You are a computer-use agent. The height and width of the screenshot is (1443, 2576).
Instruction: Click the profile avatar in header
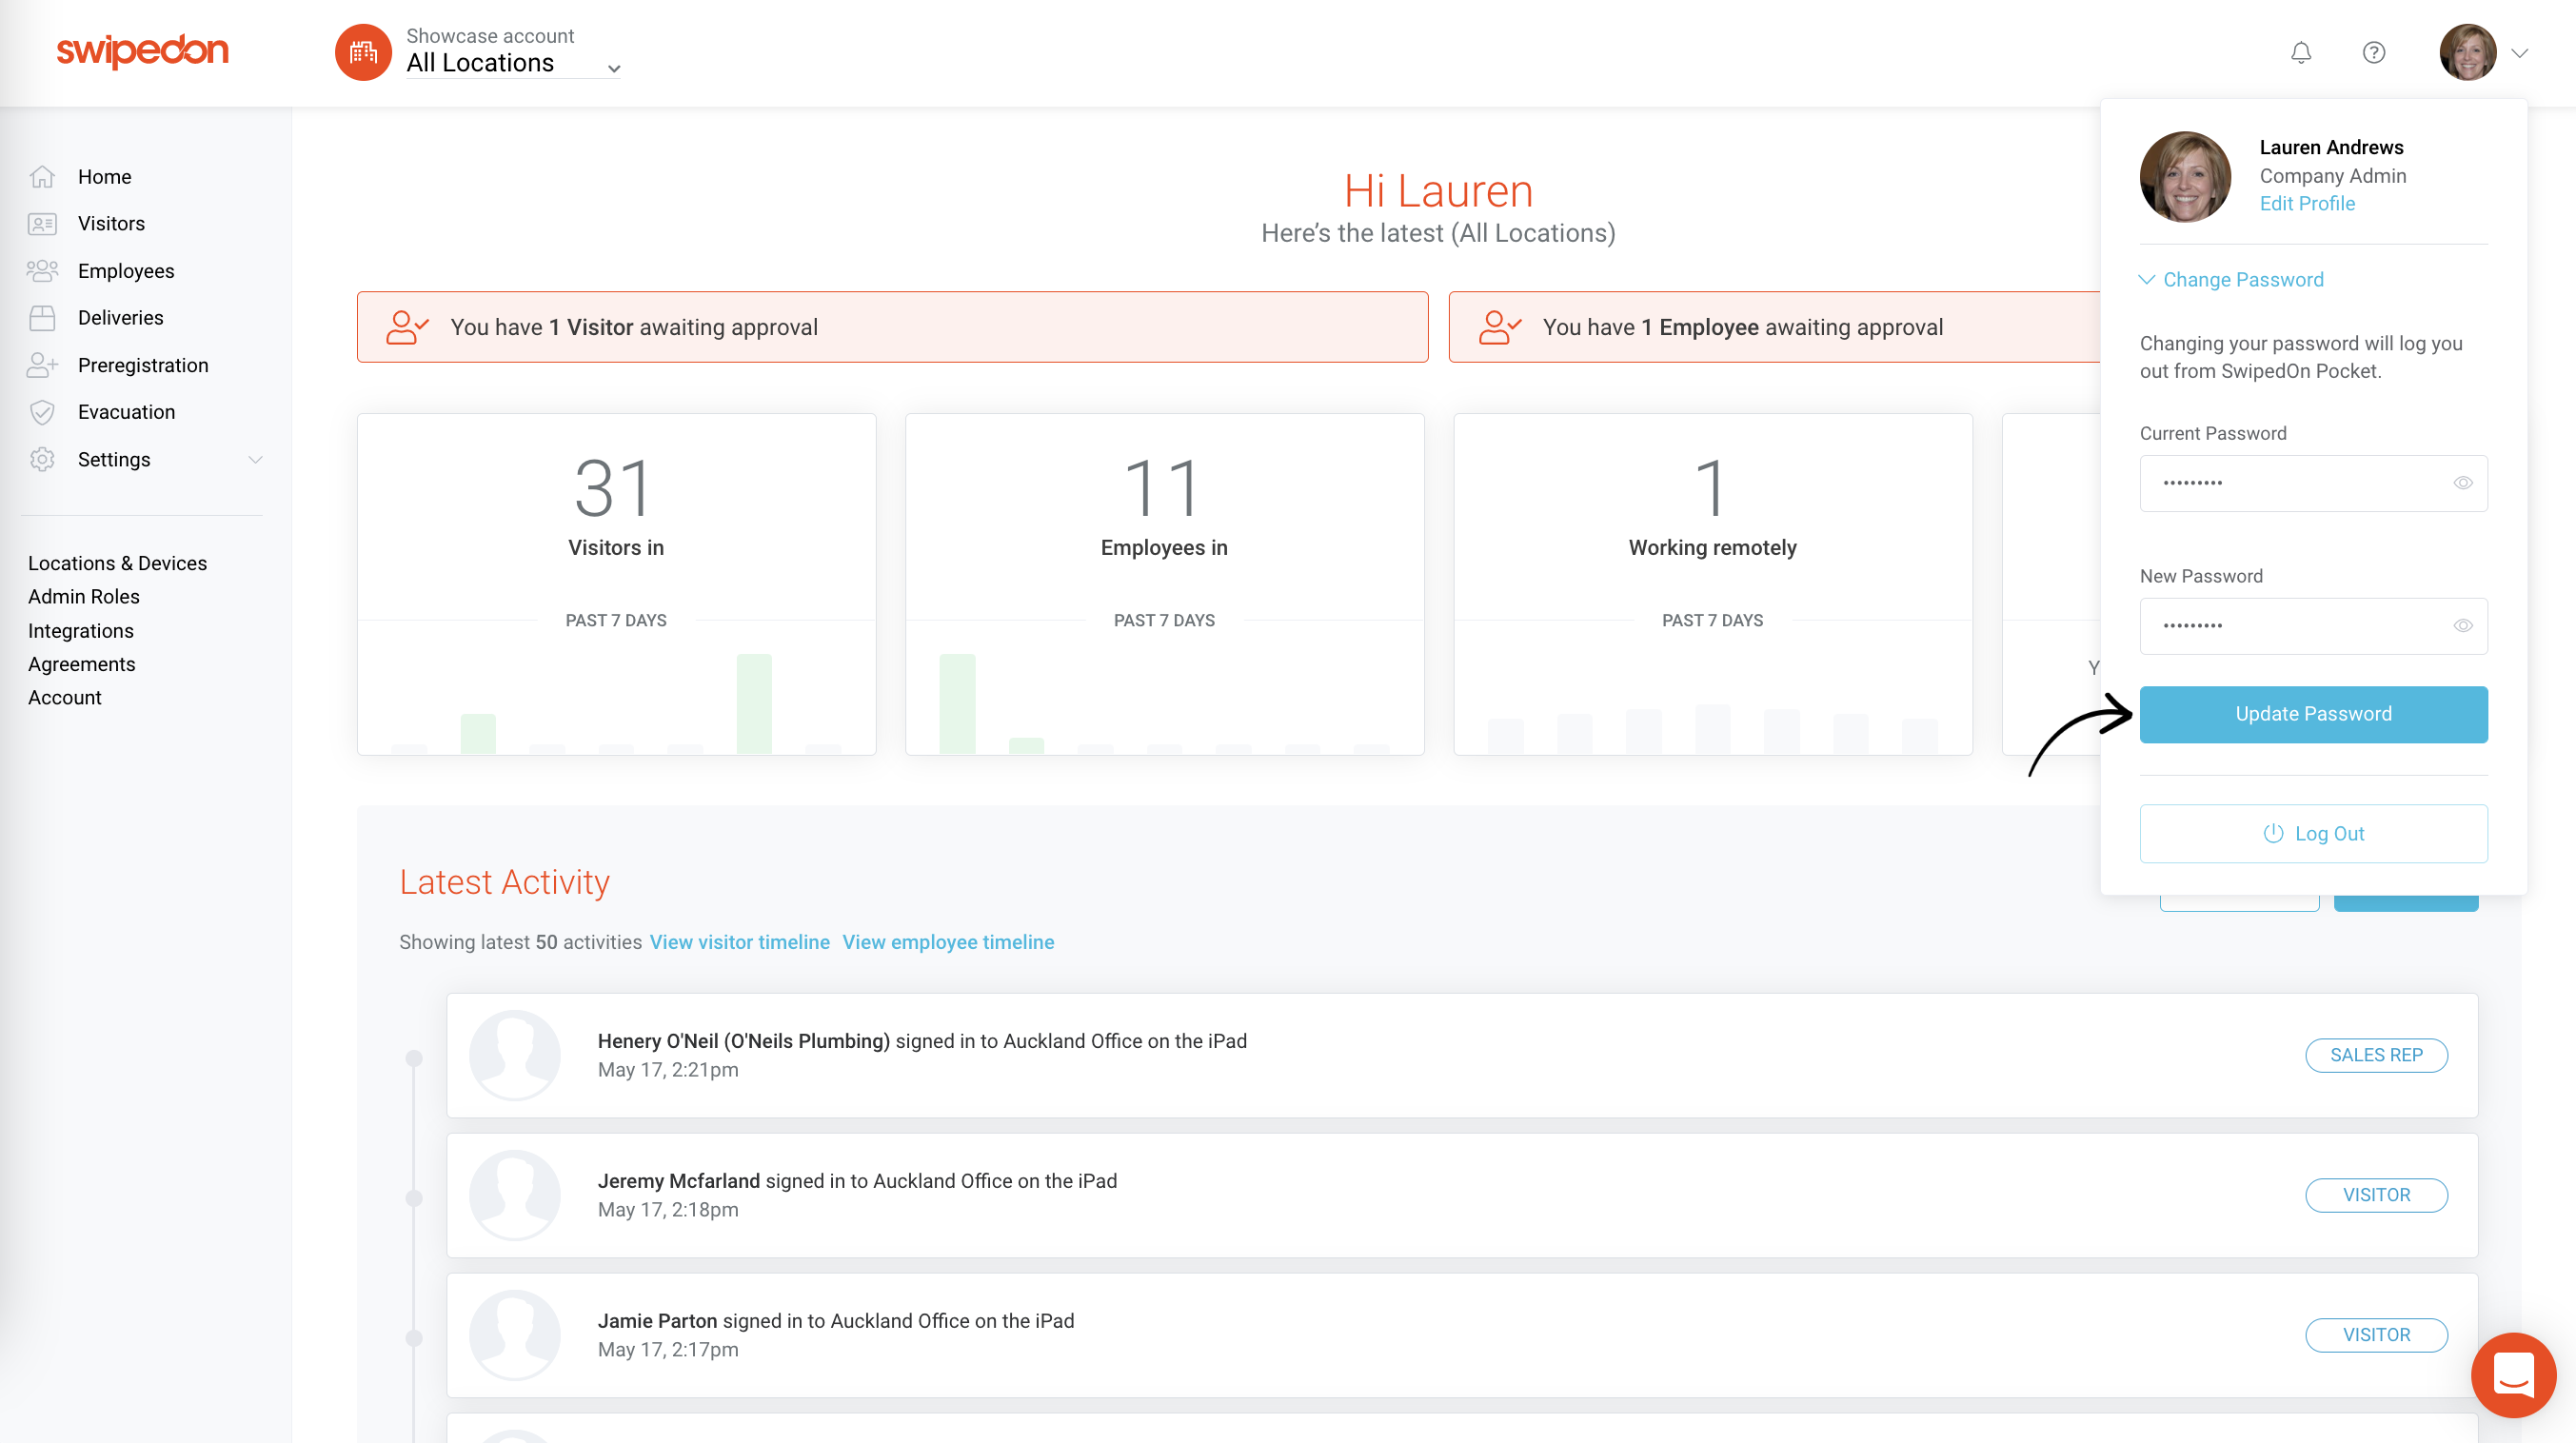(2468, 52)
